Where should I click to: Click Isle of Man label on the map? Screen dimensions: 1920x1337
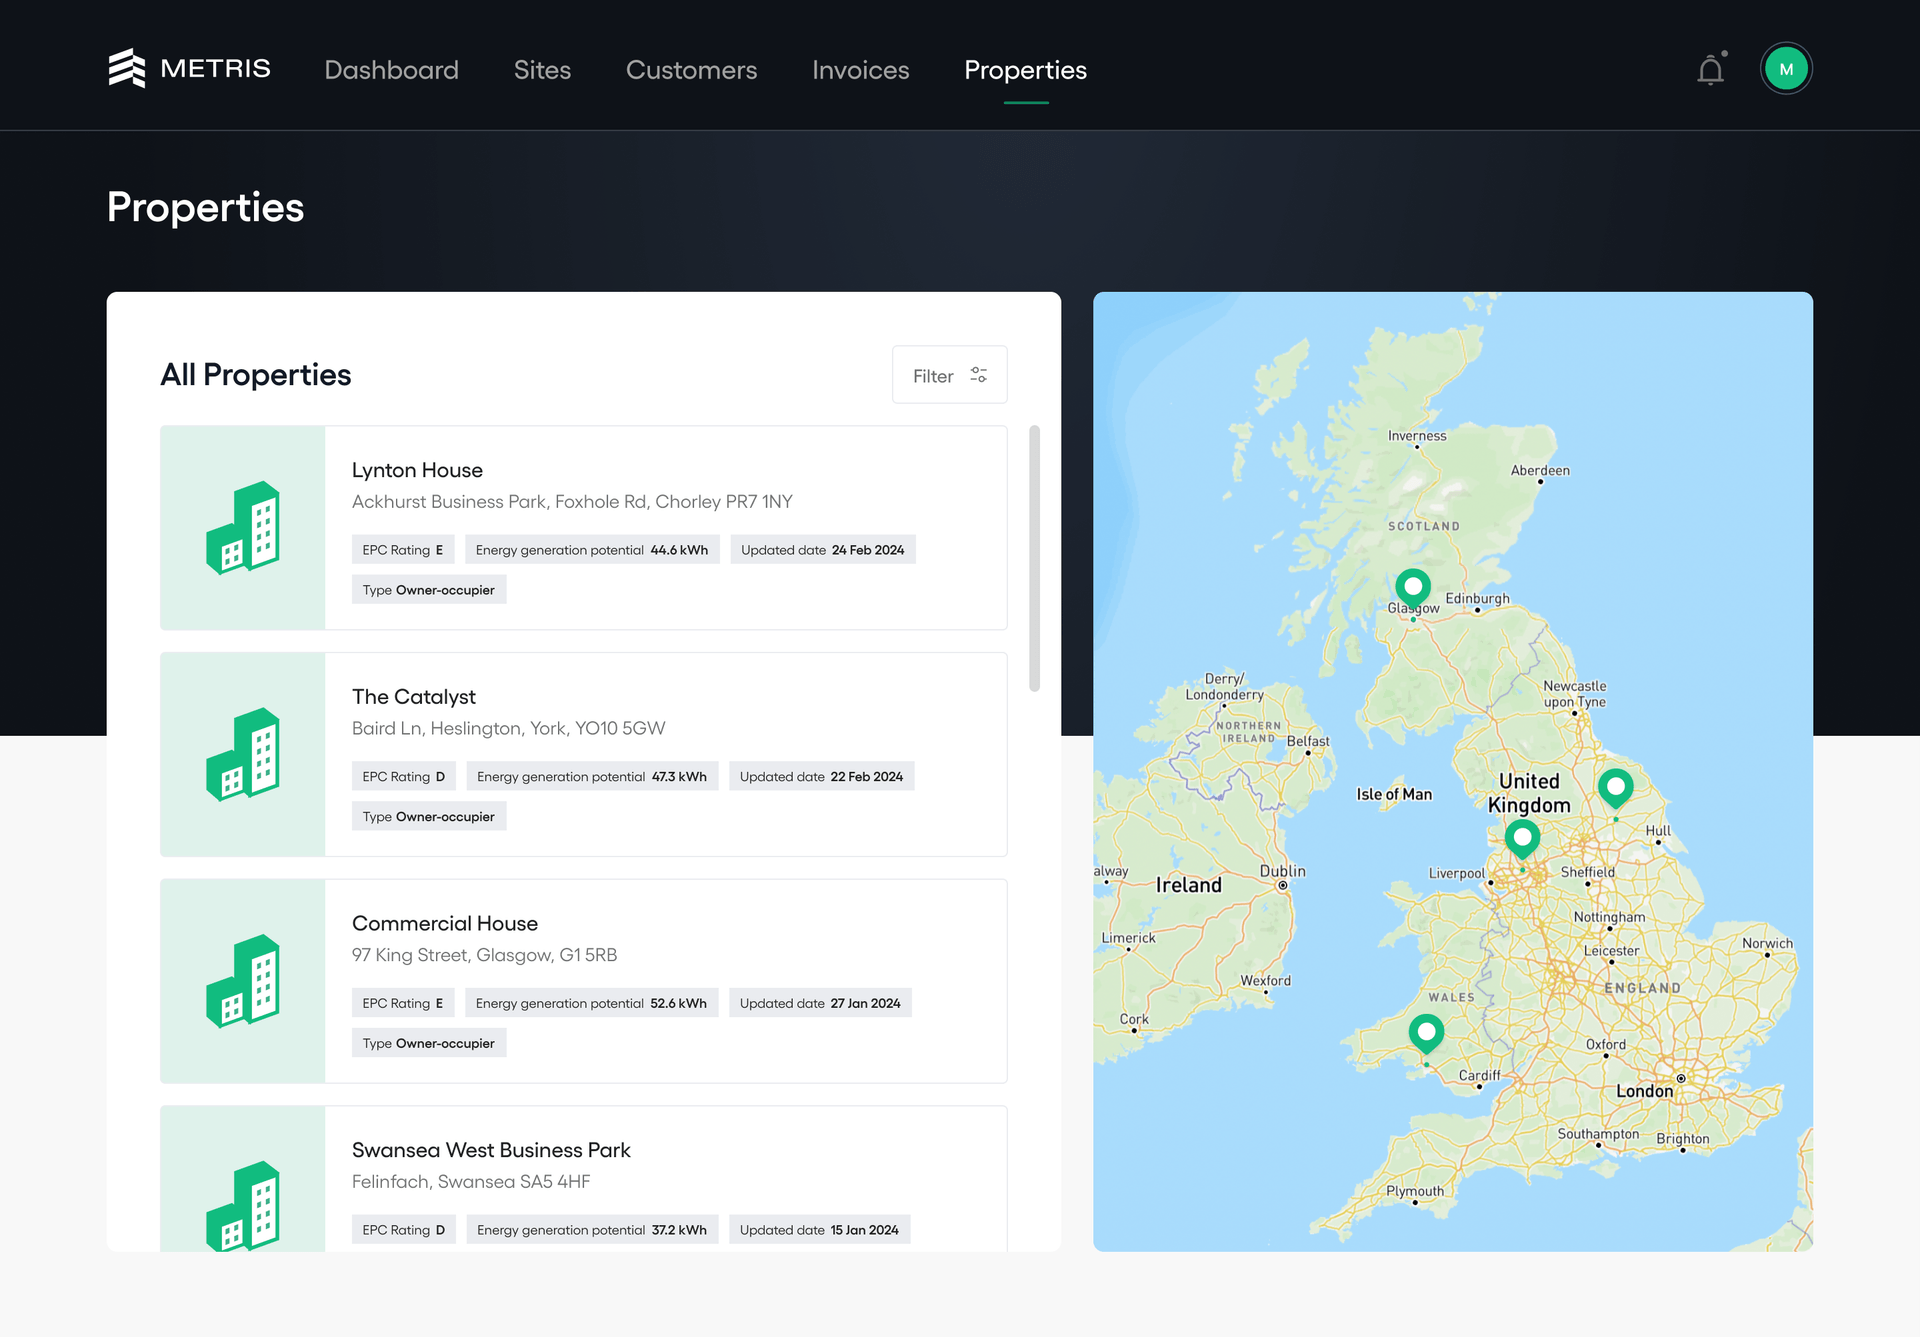point(1394,794)
